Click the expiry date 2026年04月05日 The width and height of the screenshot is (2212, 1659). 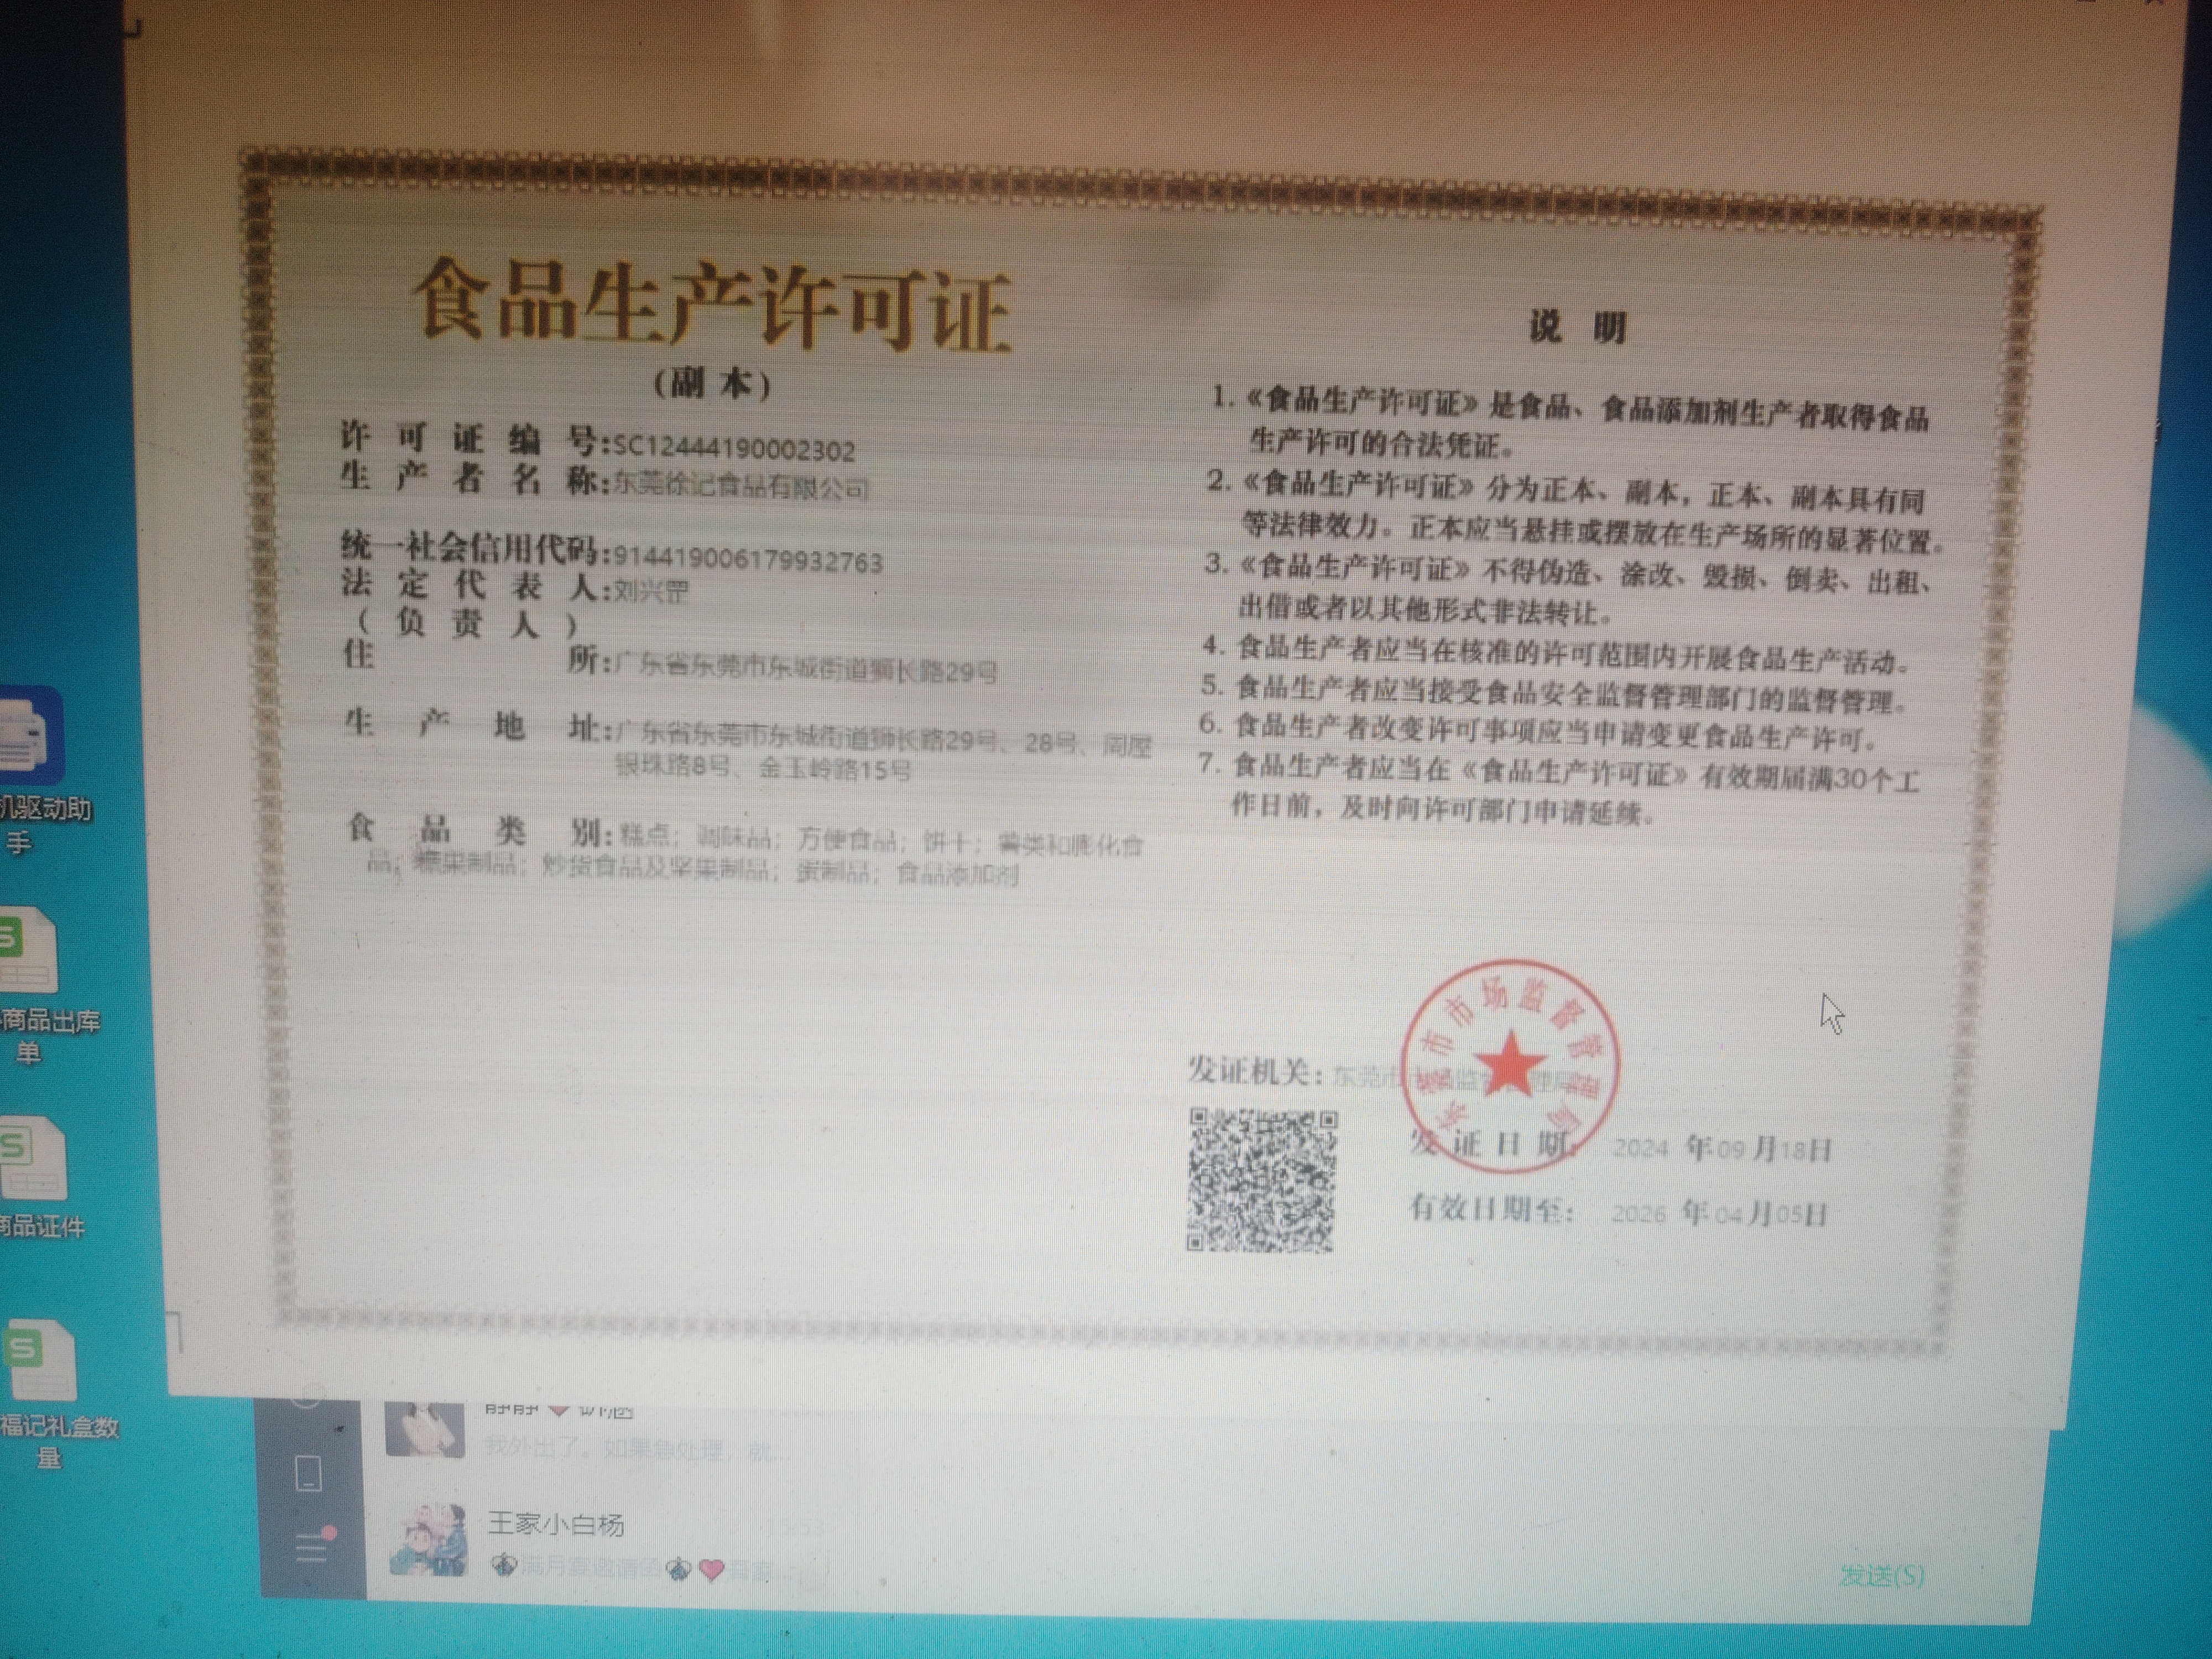tap(1719, 1213)
